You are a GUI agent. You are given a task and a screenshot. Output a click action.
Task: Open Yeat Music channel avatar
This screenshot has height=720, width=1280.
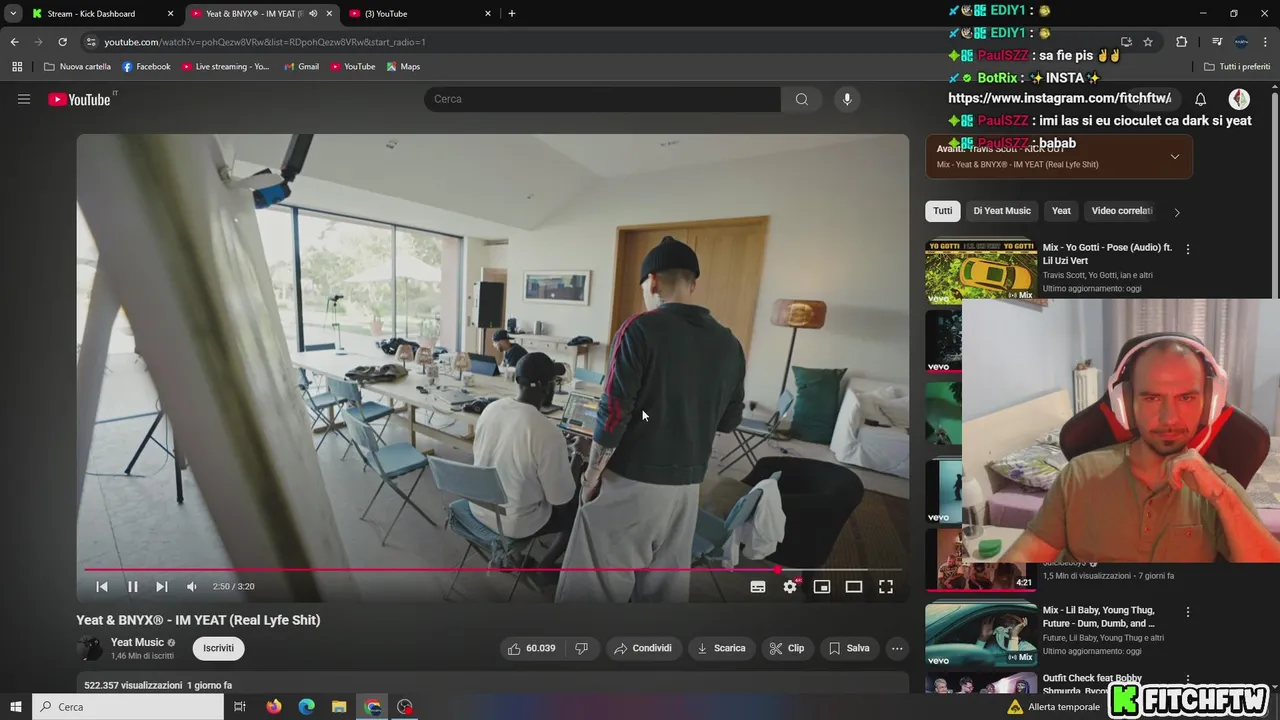90,648
